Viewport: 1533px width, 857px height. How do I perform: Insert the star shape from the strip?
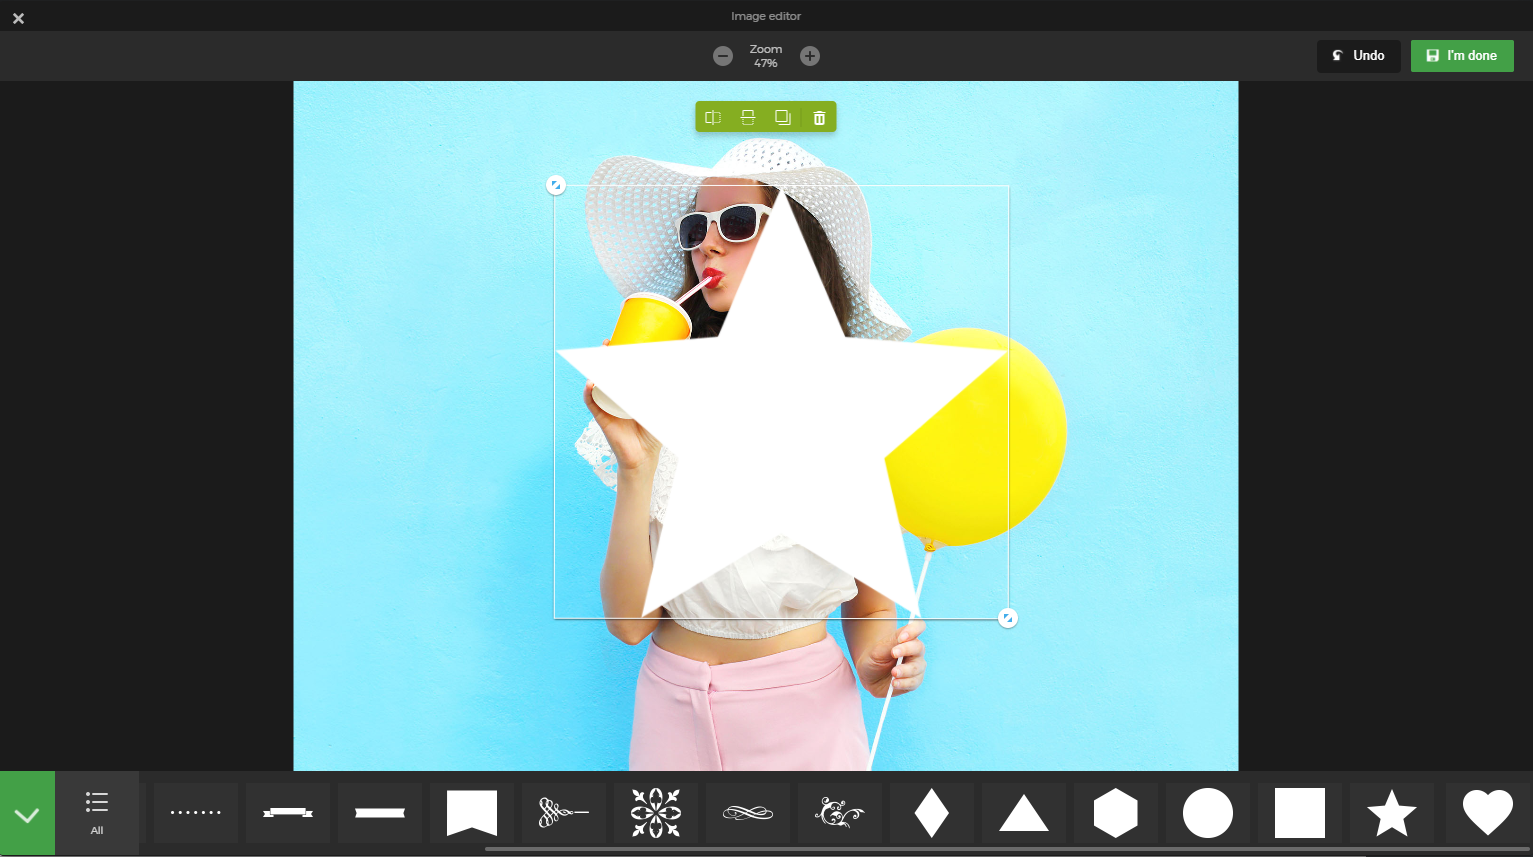click(x=1392, y=813)
